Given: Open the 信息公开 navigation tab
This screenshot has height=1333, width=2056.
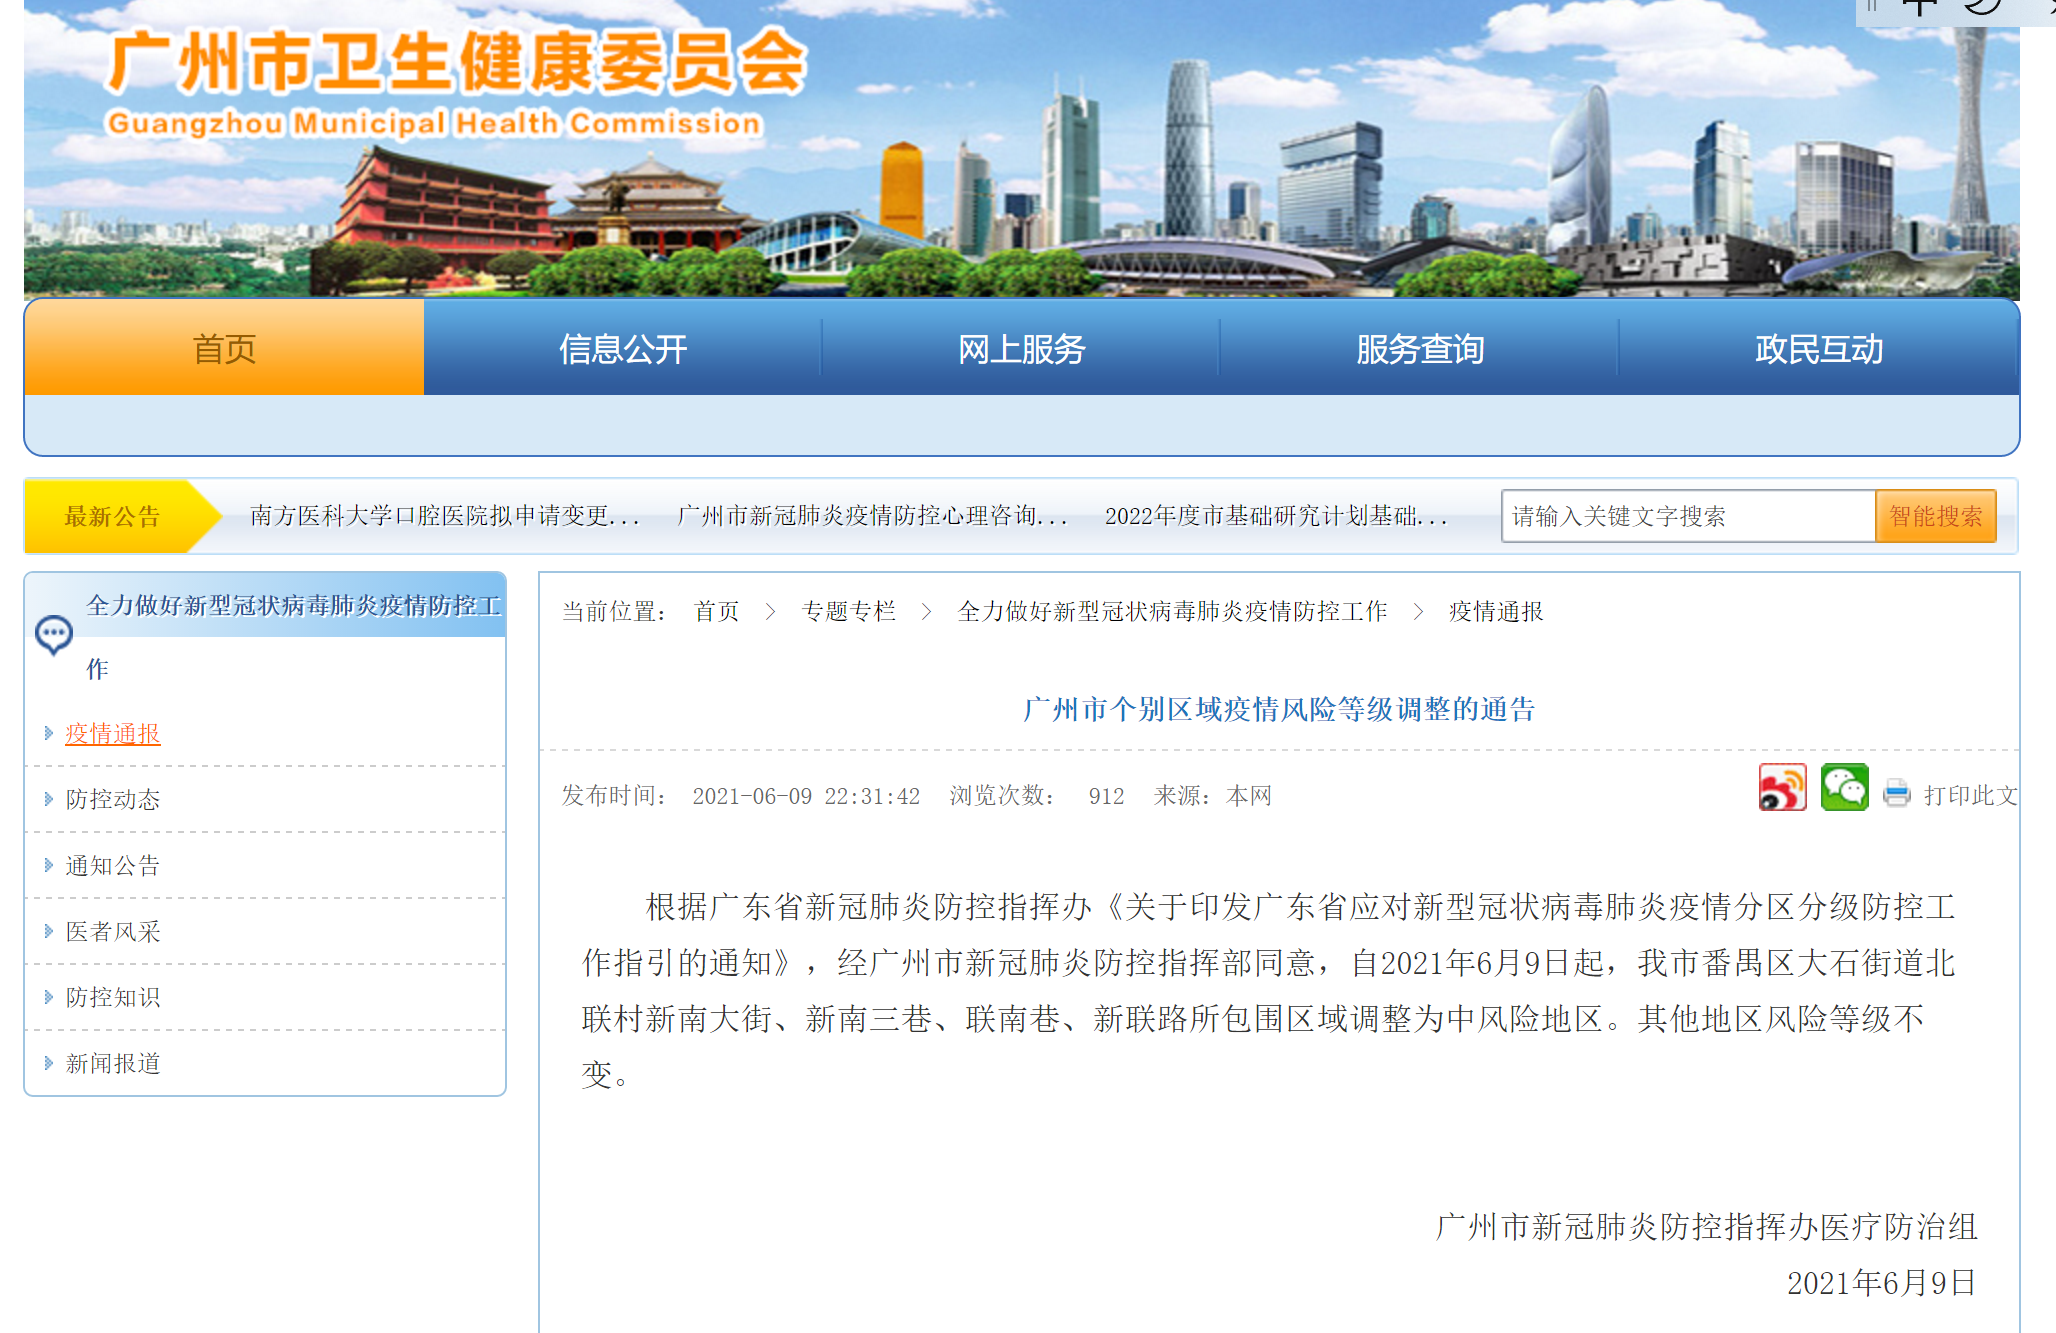Looking at the screenshot, I should coord(622,349).
